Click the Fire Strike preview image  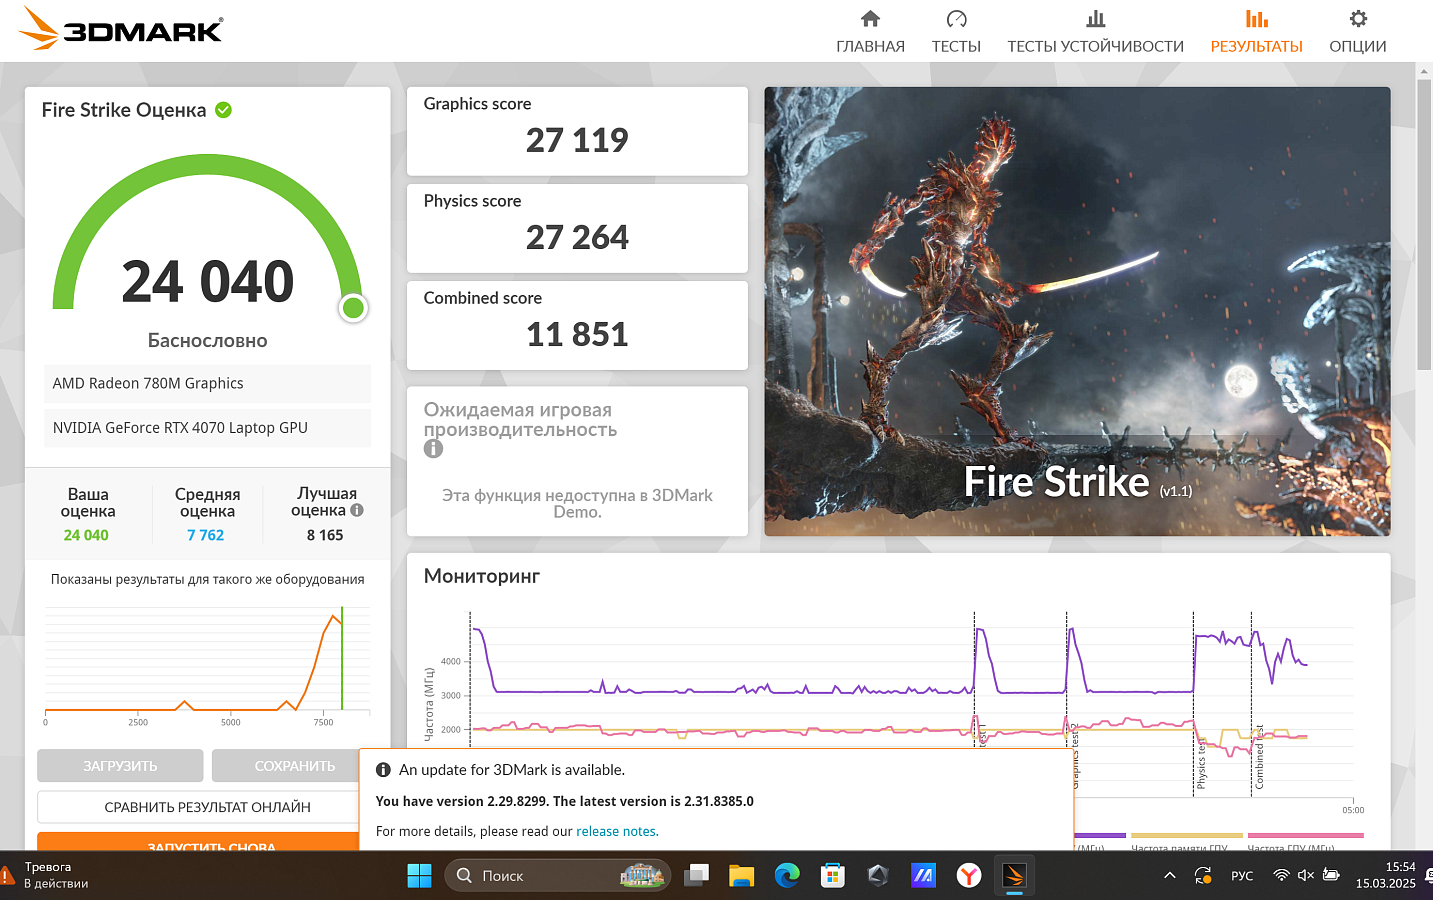tap(1077, 311)
